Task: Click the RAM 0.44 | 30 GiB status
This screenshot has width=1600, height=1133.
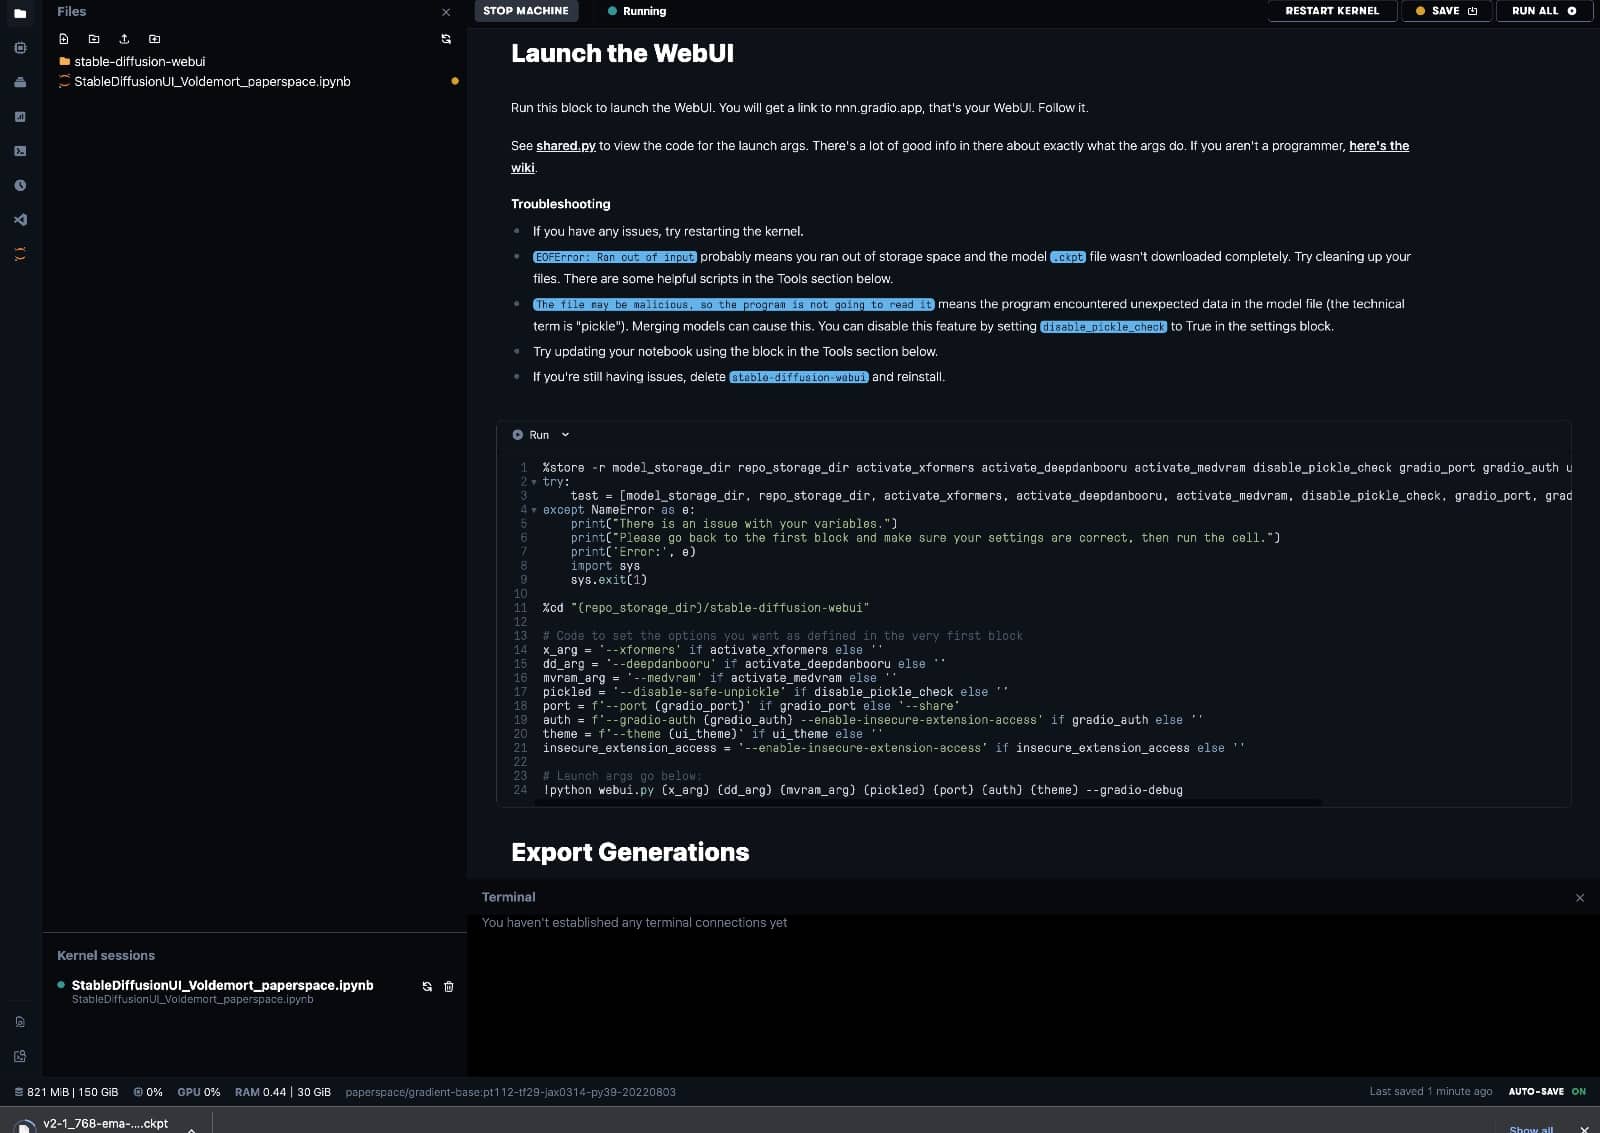Action: [283, 1092]
